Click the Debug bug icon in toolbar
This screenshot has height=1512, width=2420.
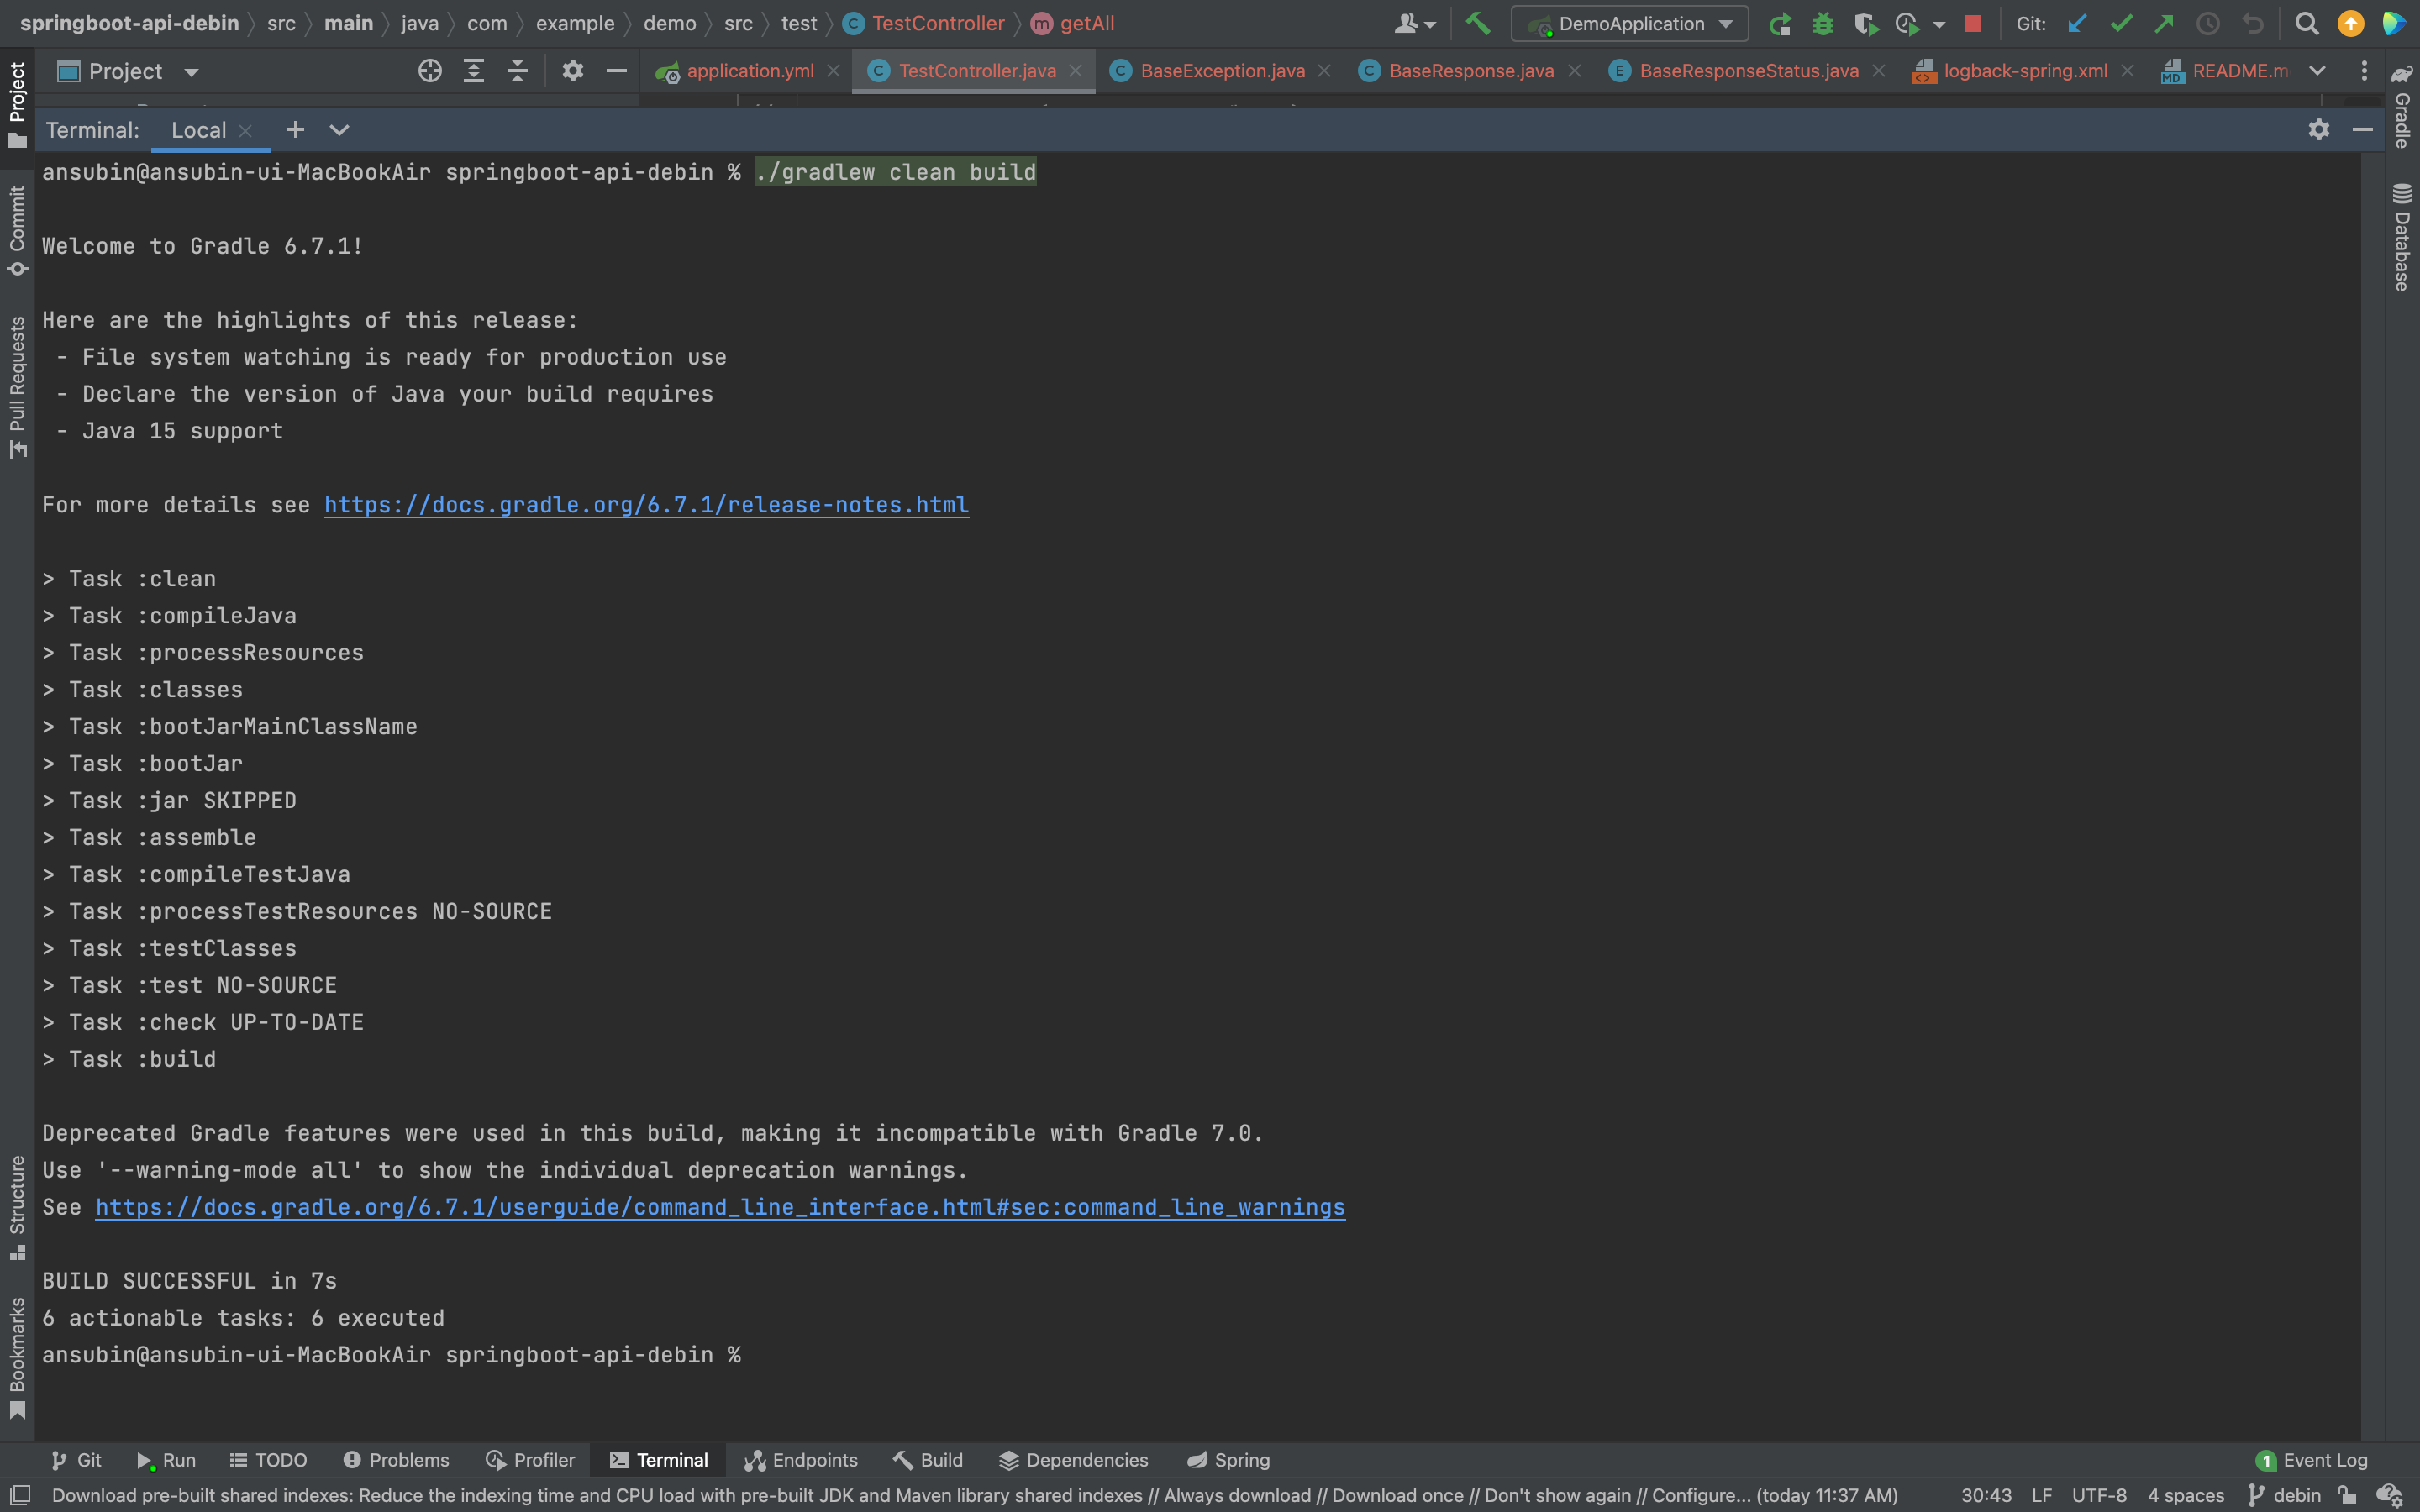(x=1823, y=23)
